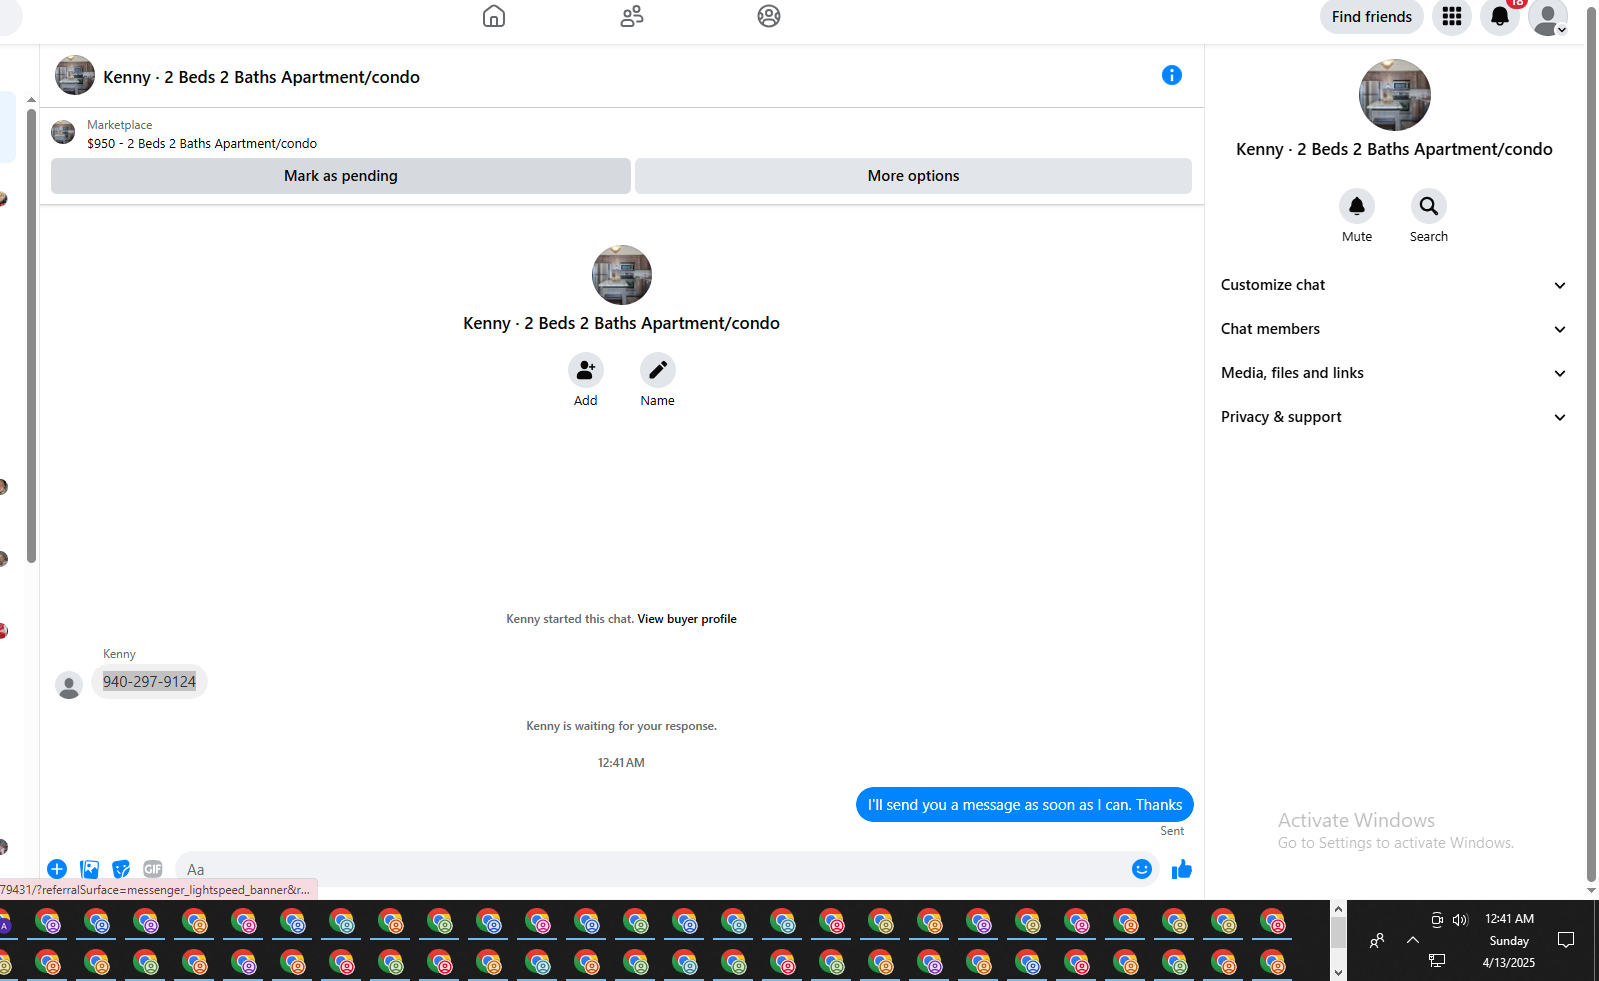Open People tray icon on taskbar

coord(1377,940)
